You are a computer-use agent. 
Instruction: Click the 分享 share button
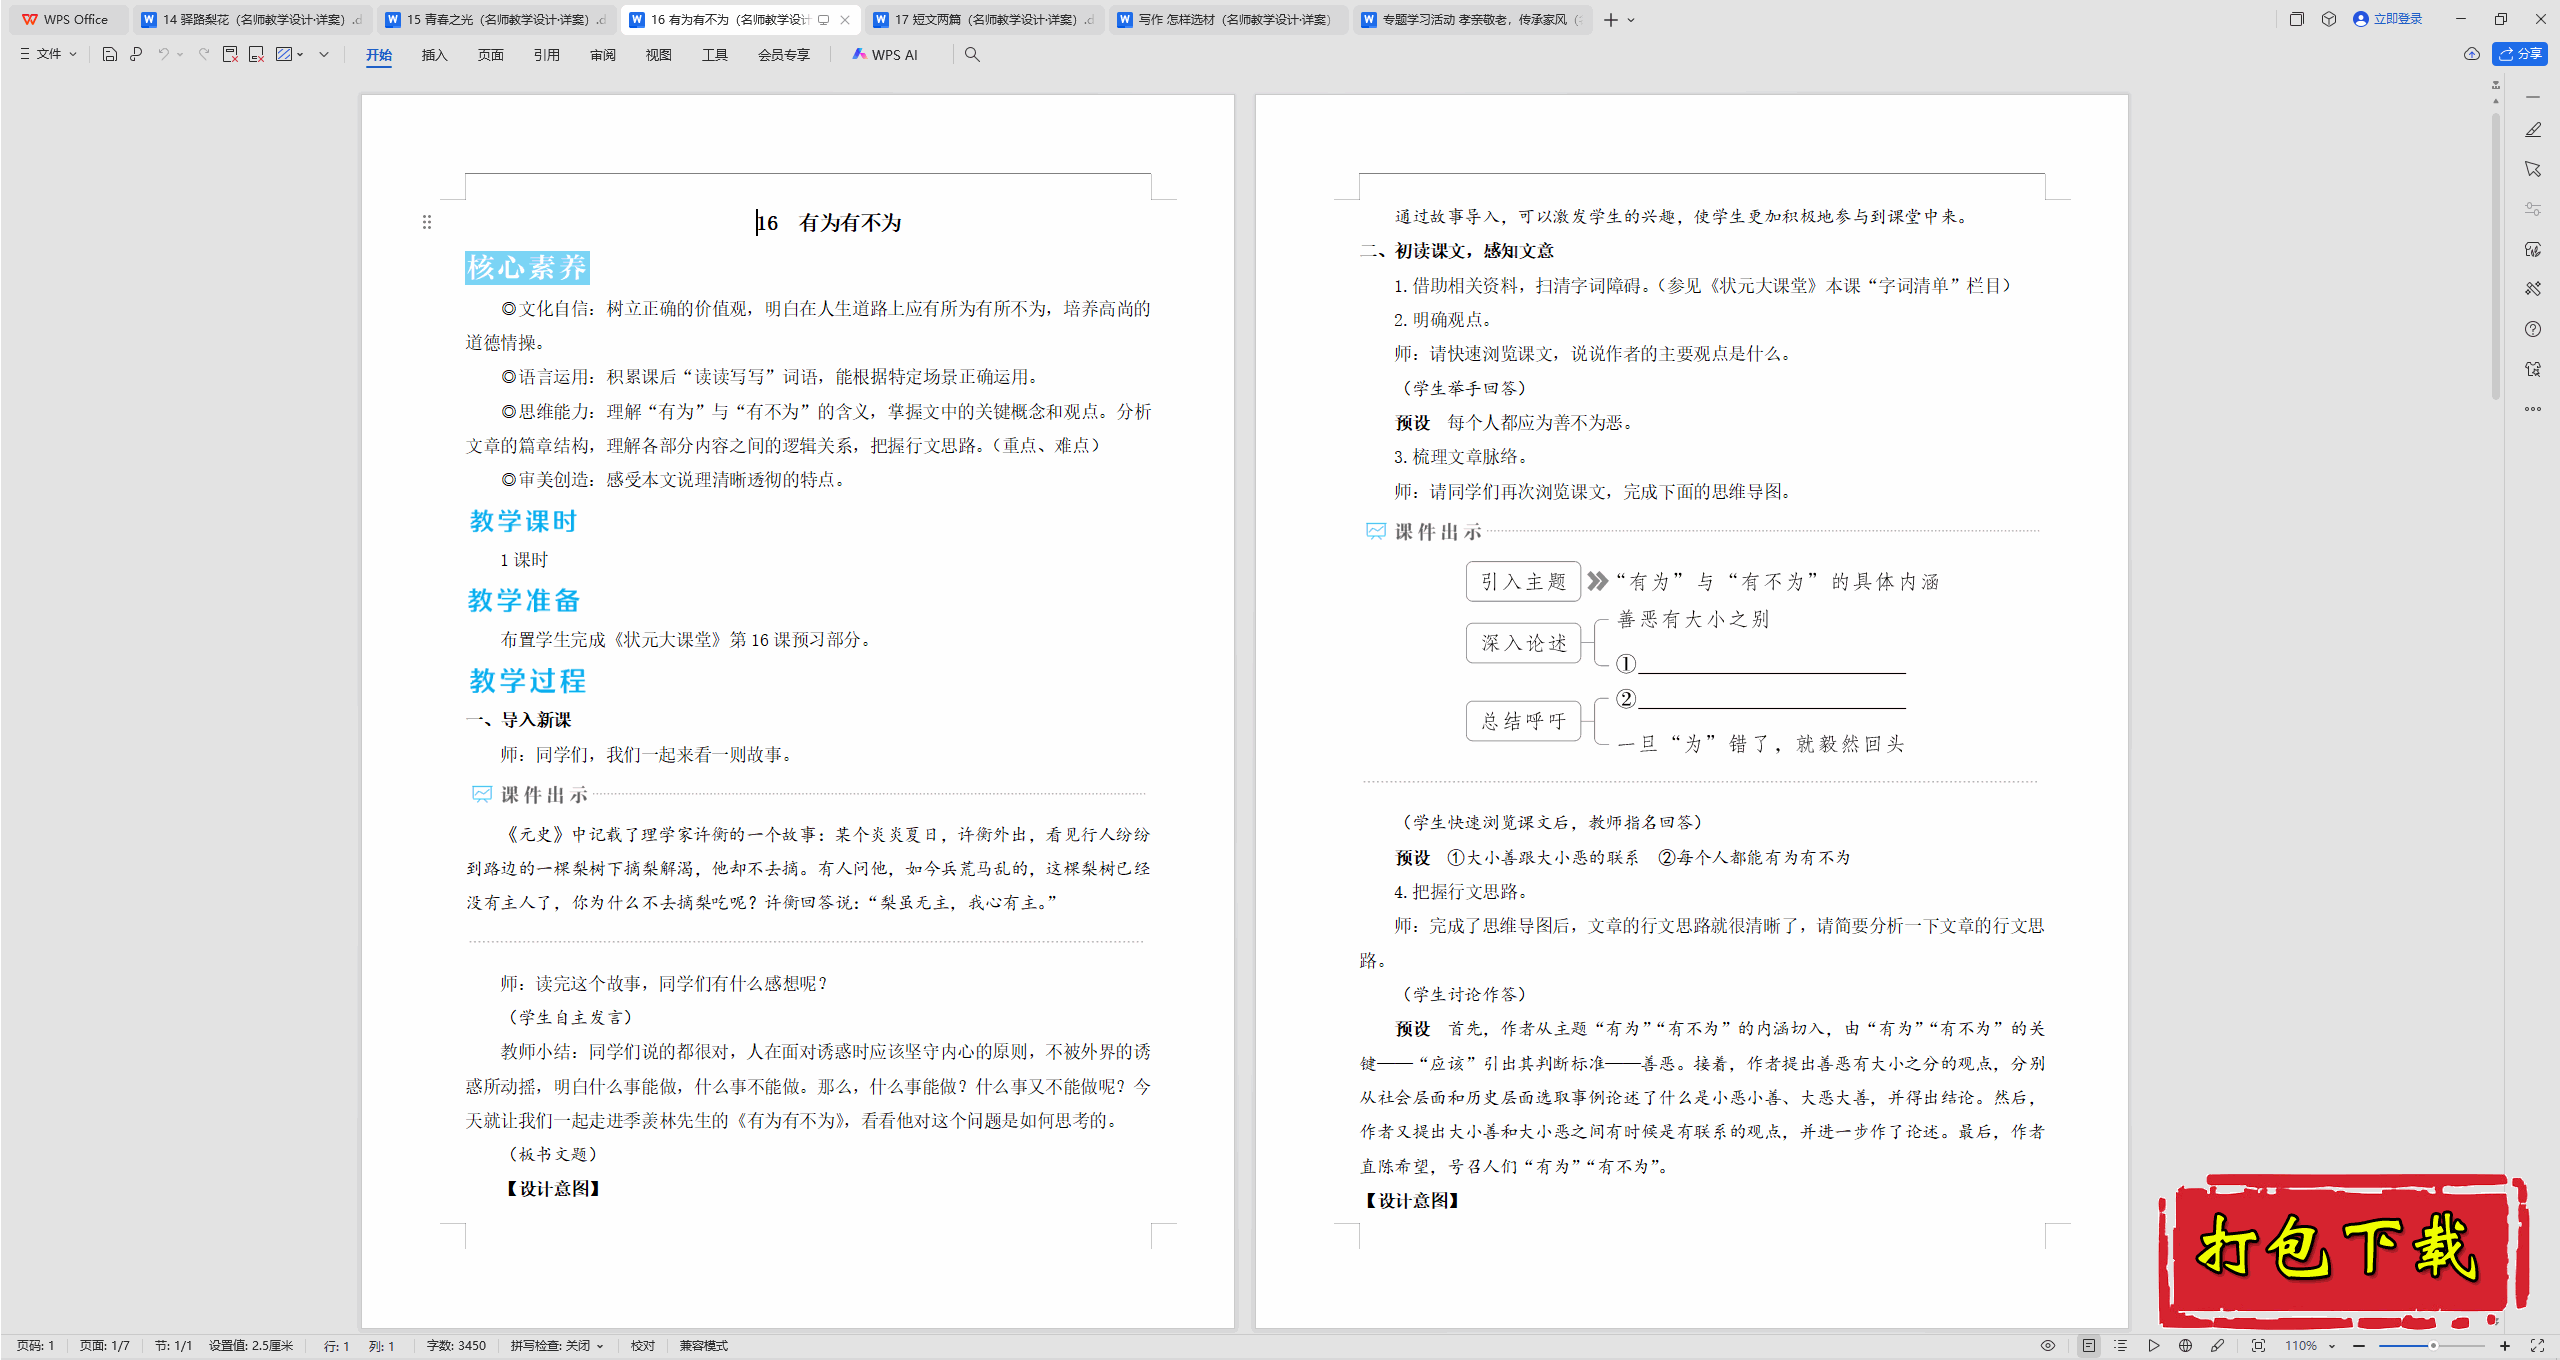coord(2519,54)
